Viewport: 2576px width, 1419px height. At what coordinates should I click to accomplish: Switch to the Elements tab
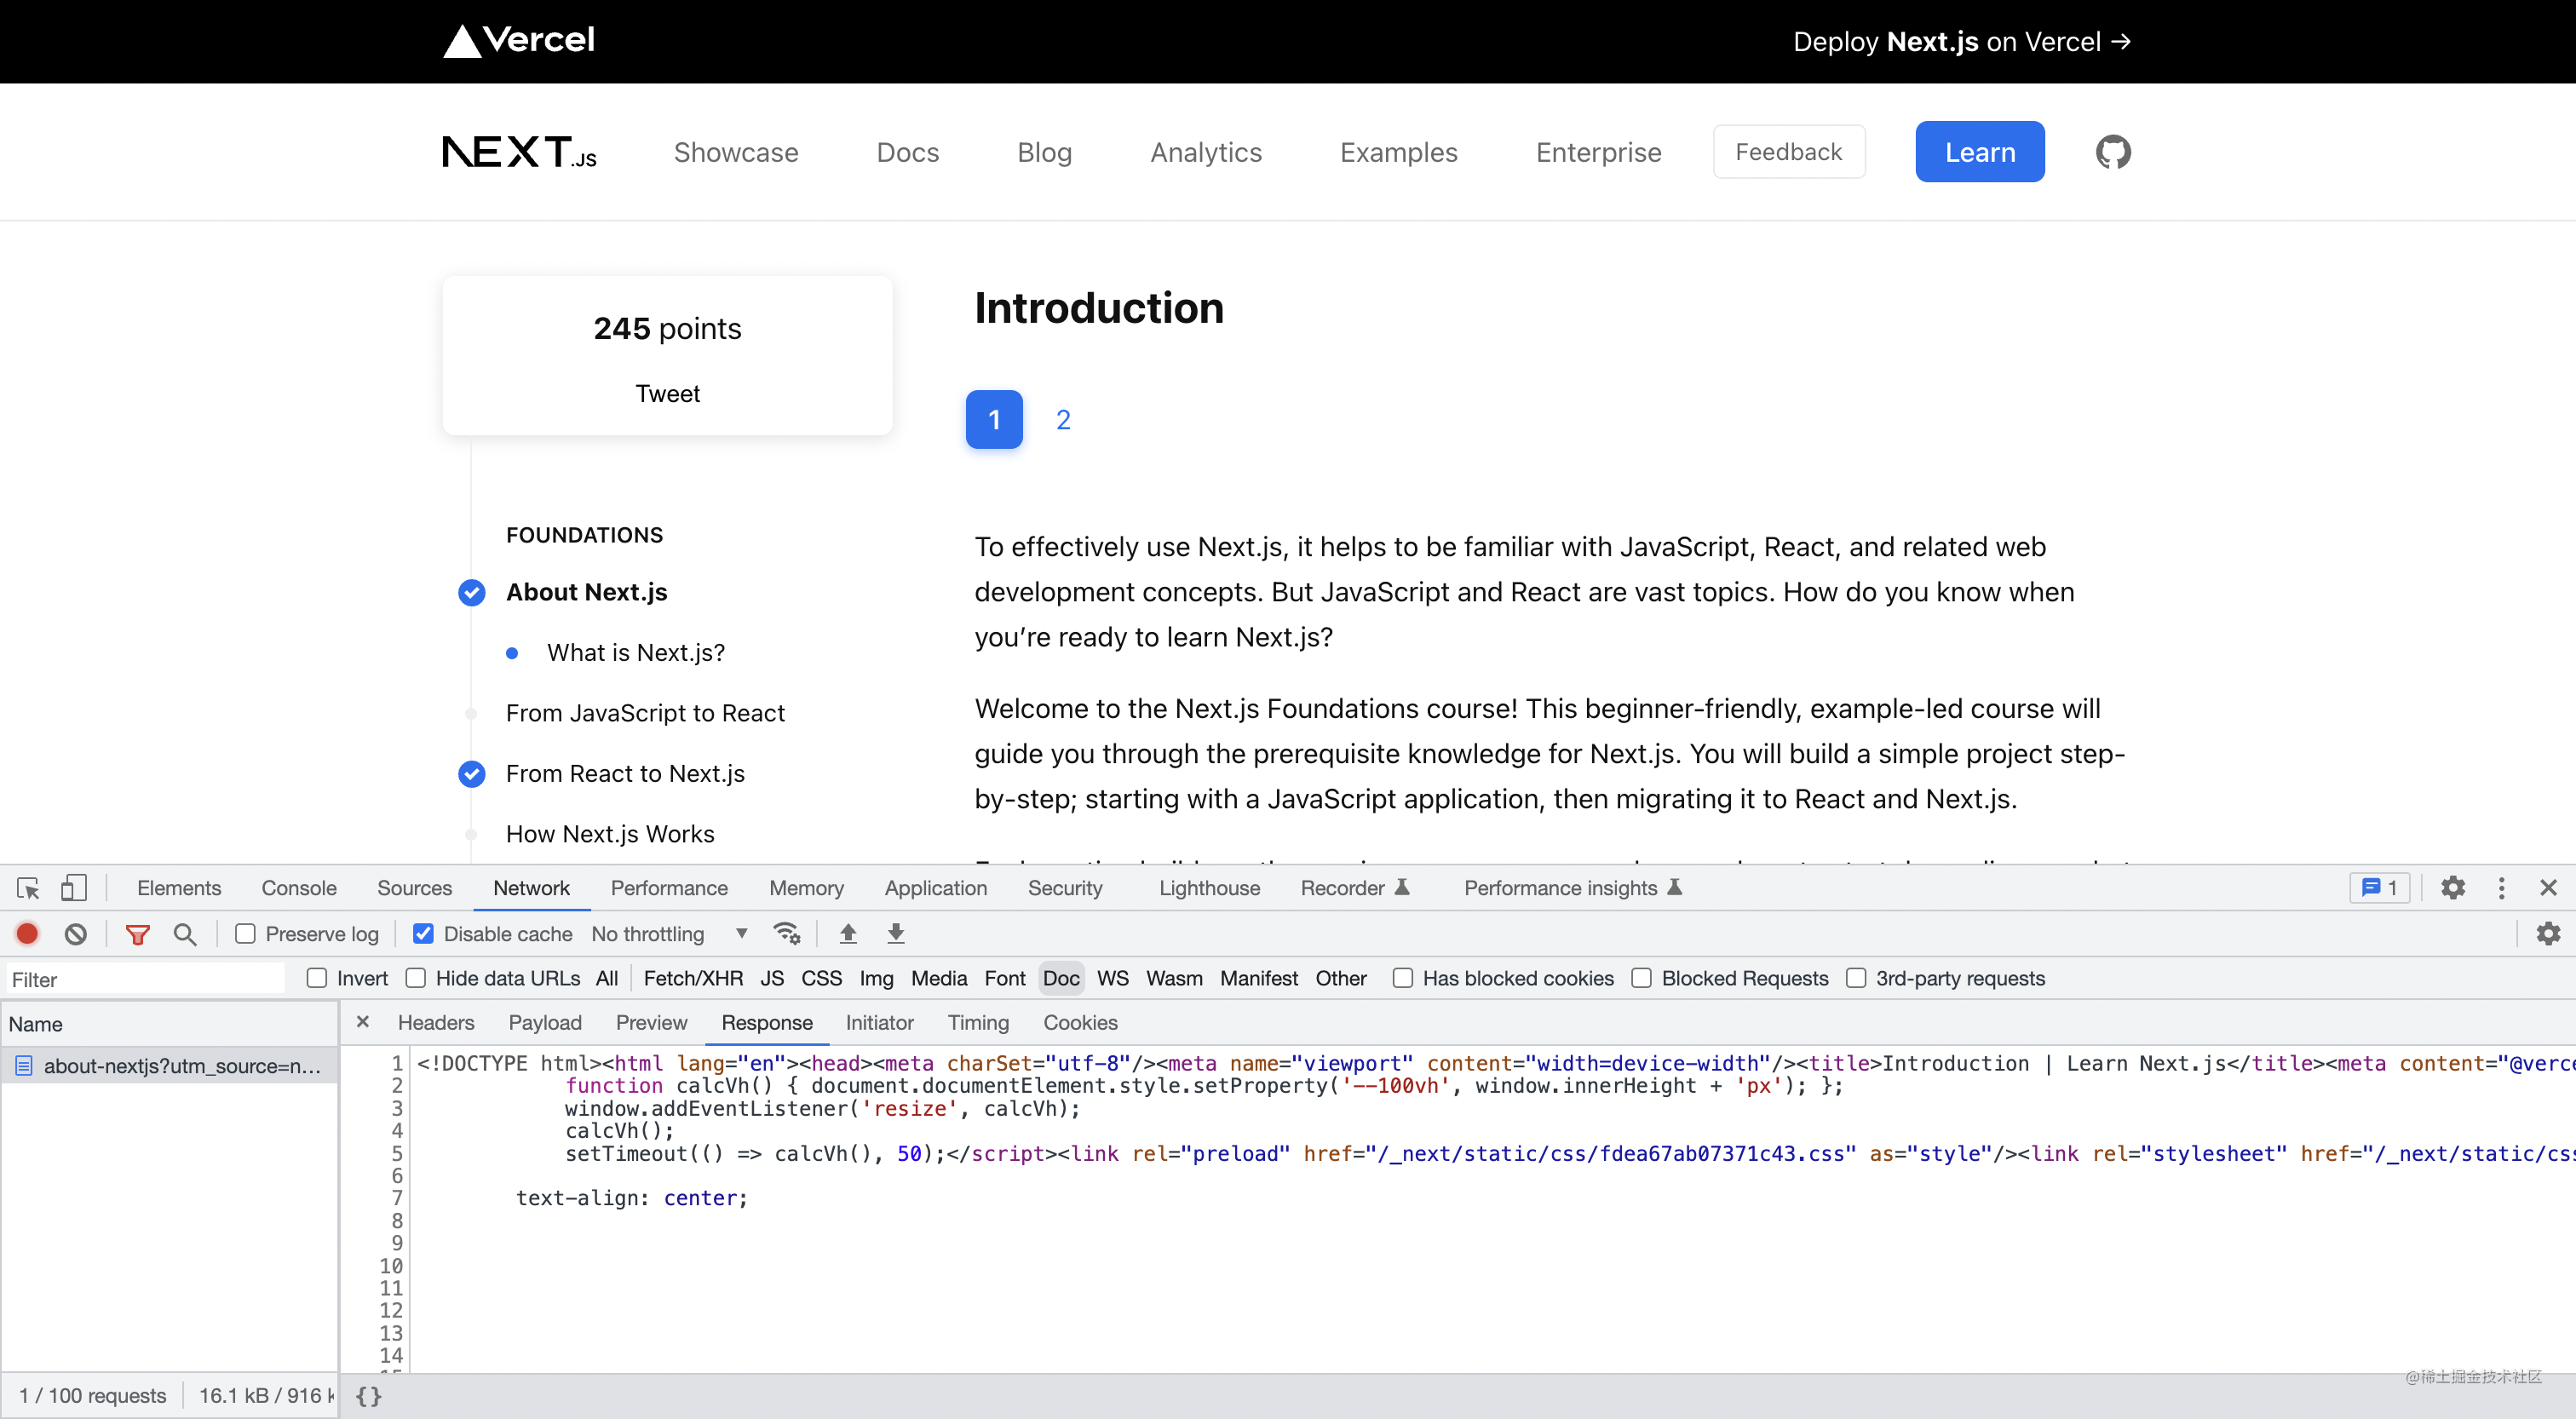[179, 888]
